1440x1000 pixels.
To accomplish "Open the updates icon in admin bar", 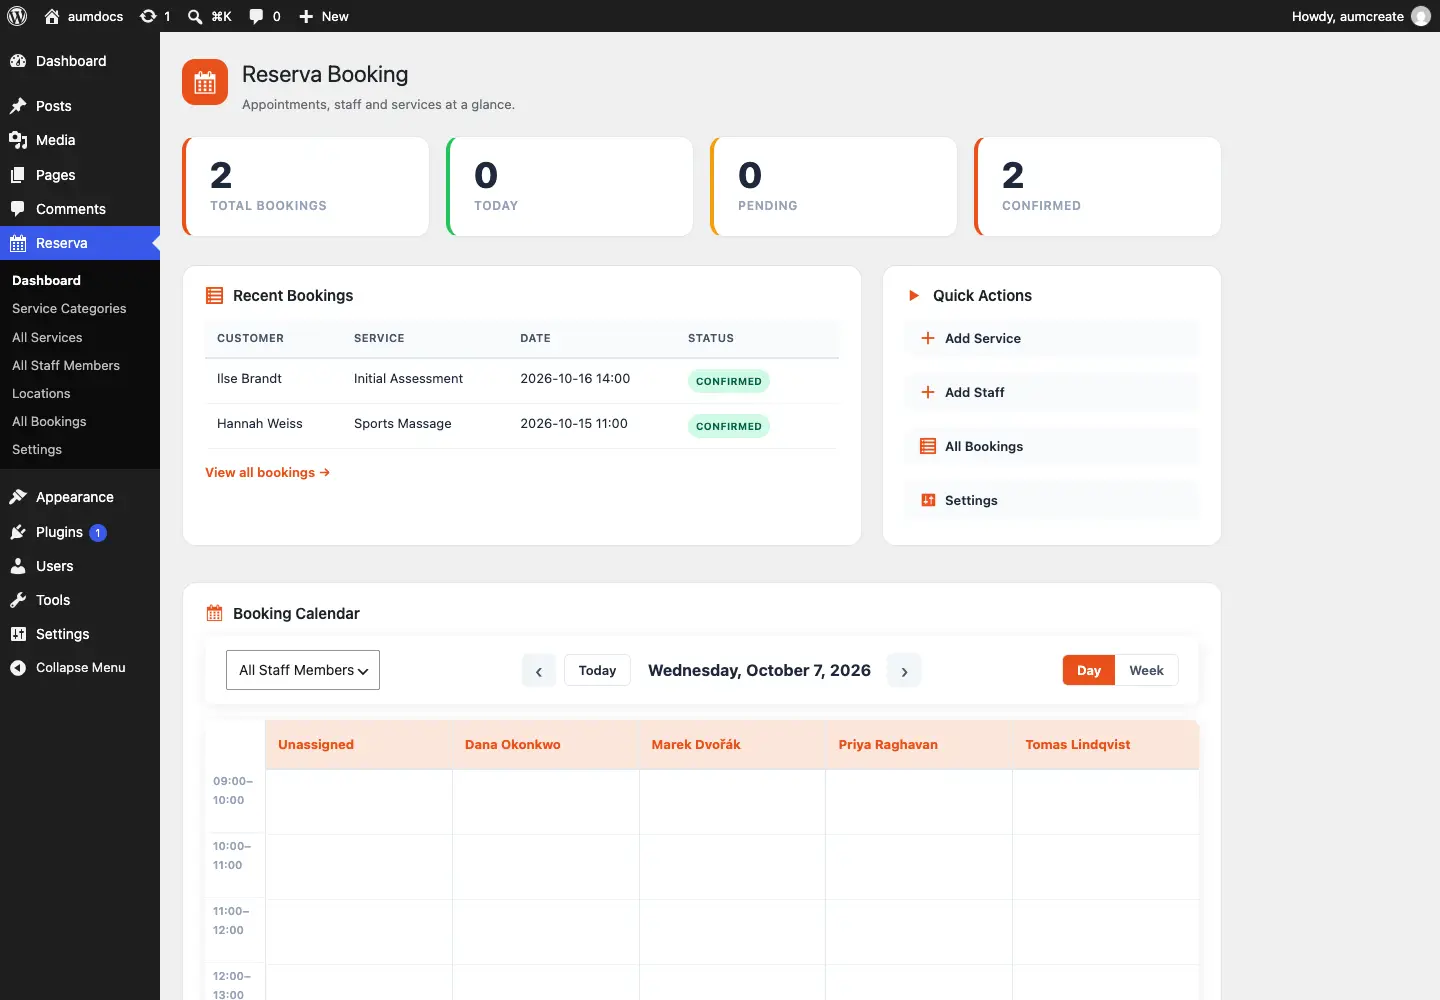I will point(148,16).
